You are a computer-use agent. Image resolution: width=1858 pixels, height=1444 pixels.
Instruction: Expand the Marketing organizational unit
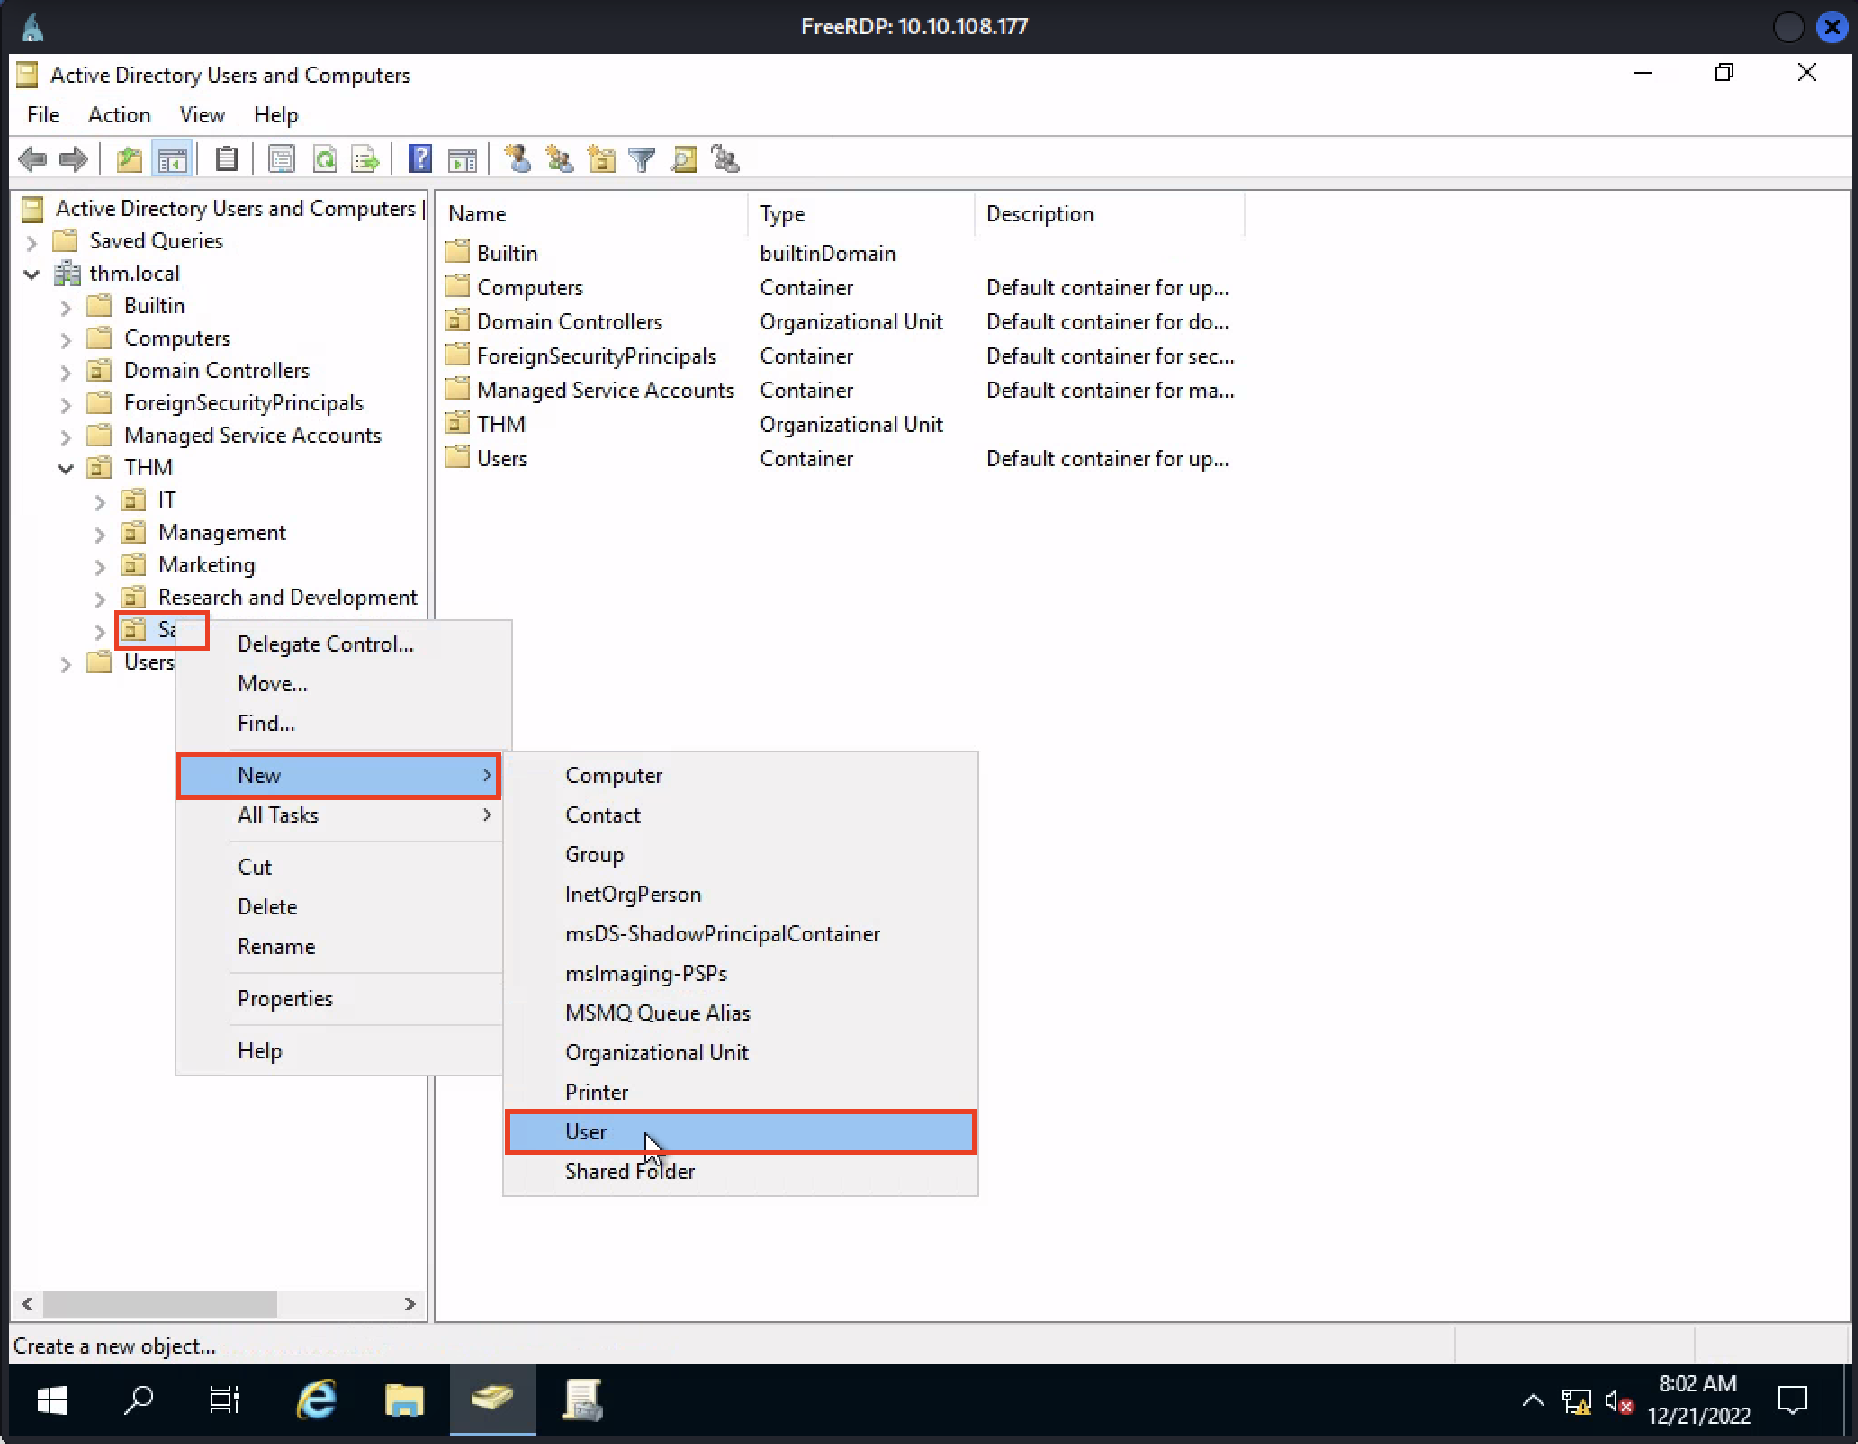[x=99, y=566]
